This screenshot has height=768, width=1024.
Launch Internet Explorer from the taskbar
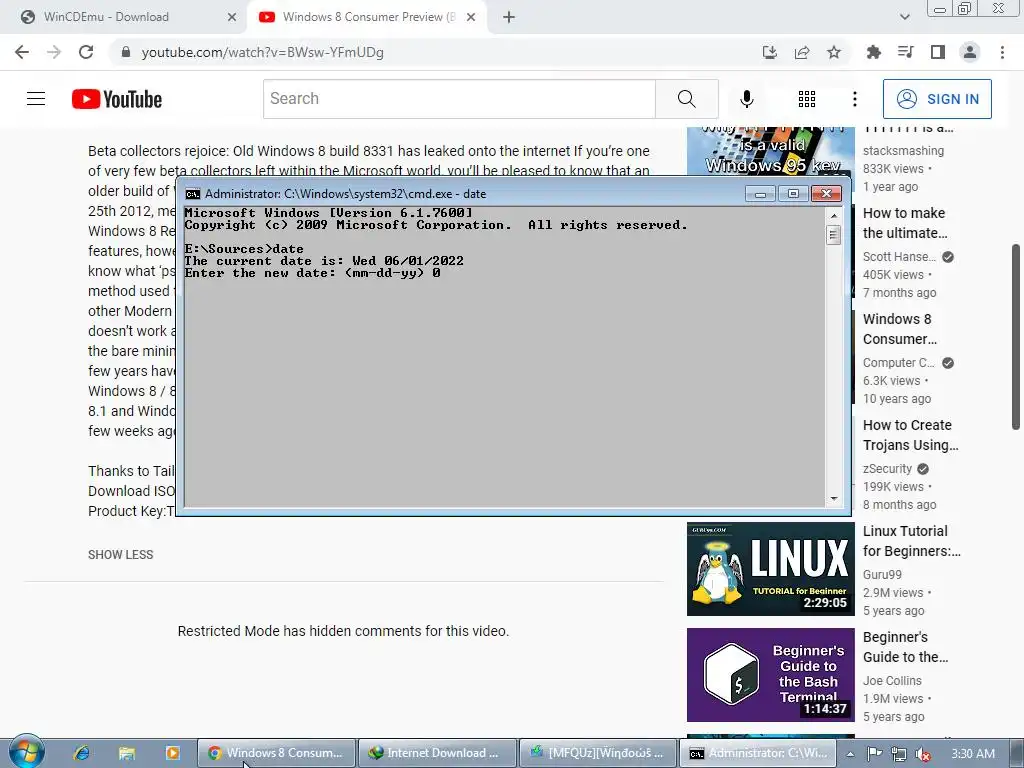82,753
